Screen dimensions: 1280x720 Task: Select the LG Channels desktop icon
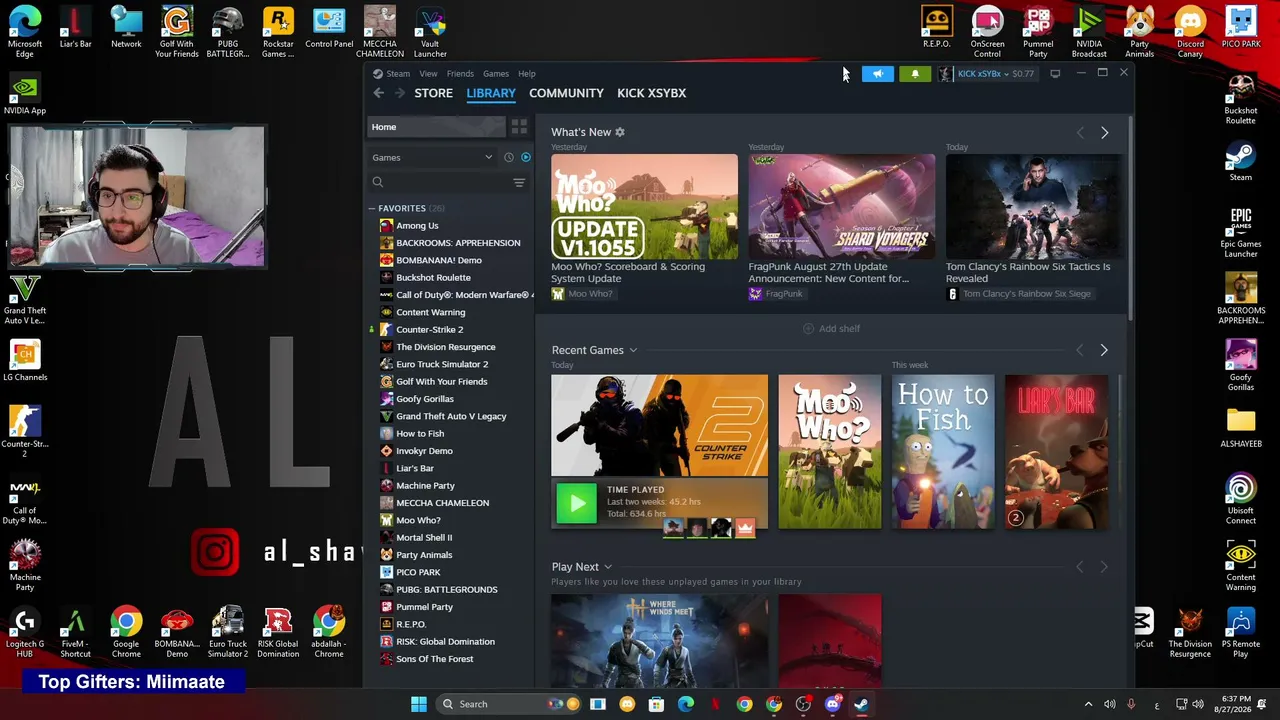(x=25, y=360)
